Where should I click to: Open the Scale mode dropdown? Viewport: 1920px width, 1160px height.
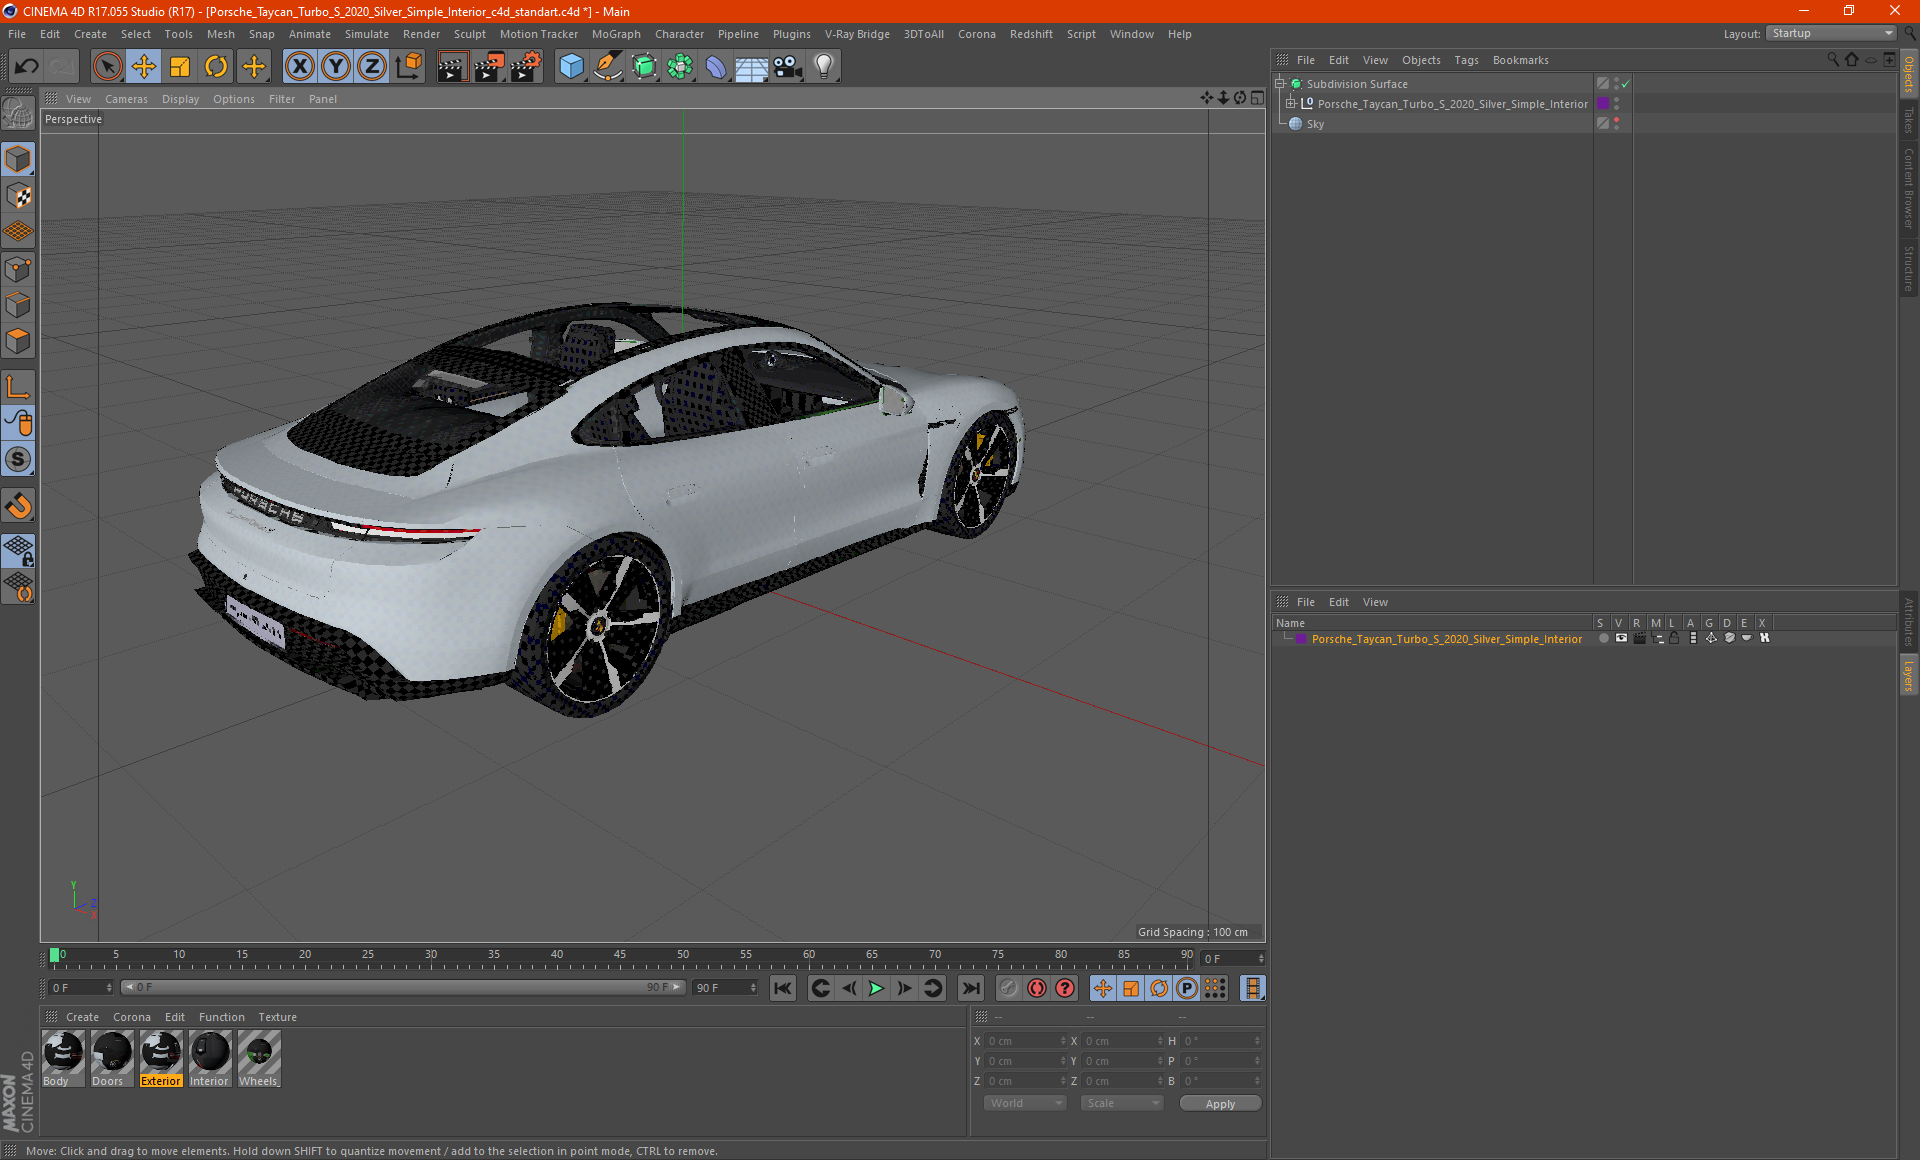(1123, 1103)
